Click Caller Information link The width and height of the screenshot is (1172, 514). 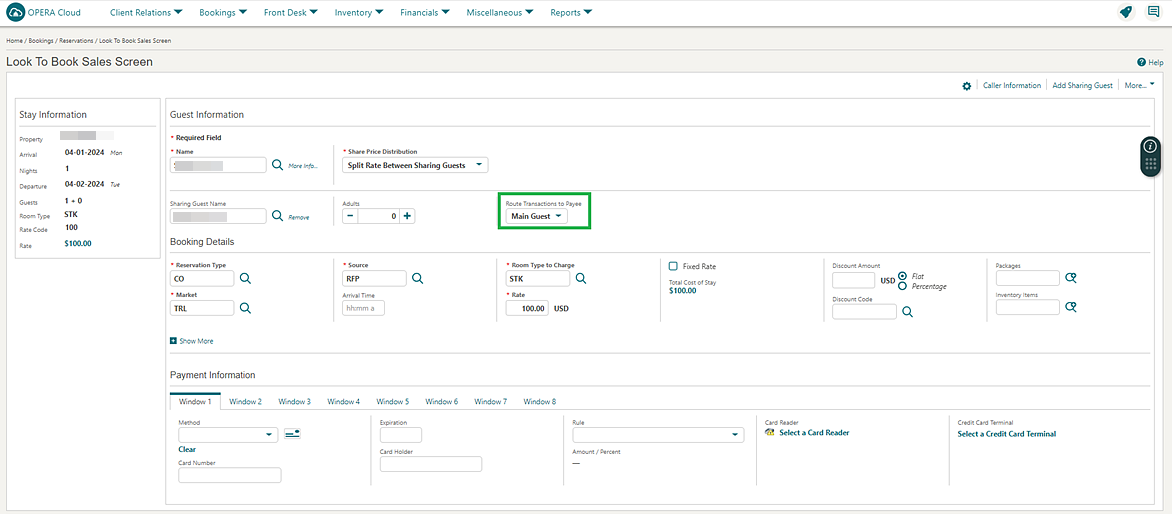click(1012, 85)
